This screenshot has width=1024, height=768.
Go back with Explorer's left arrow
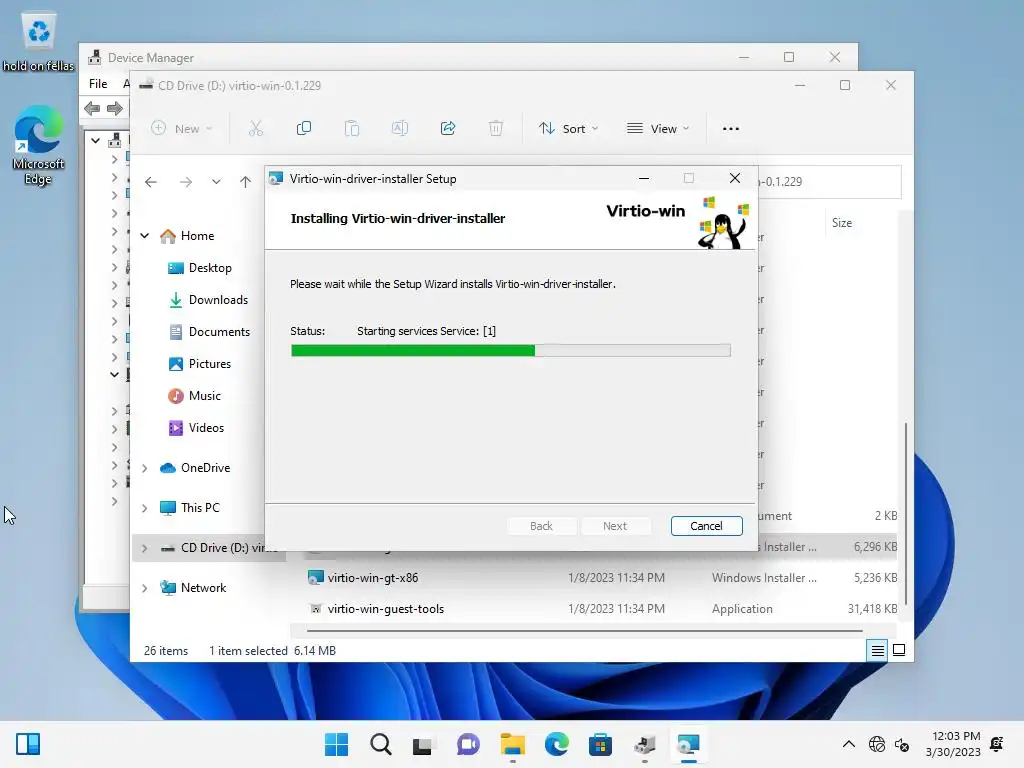151,182
